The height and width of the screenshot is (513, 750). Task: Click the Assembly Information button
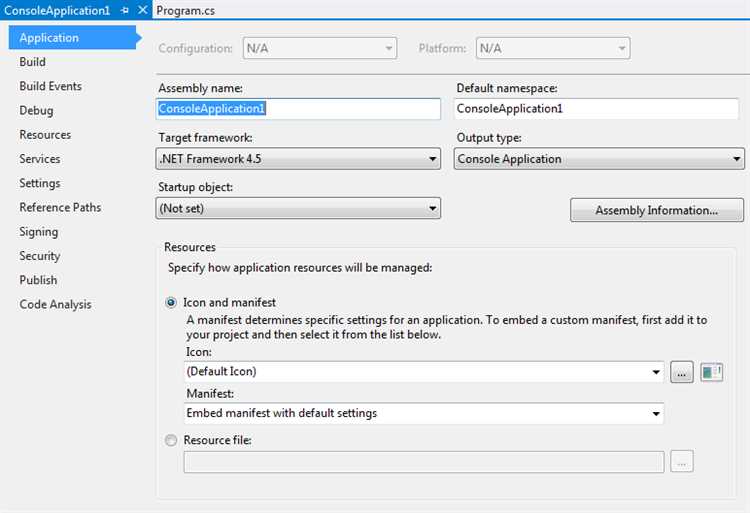656,210
